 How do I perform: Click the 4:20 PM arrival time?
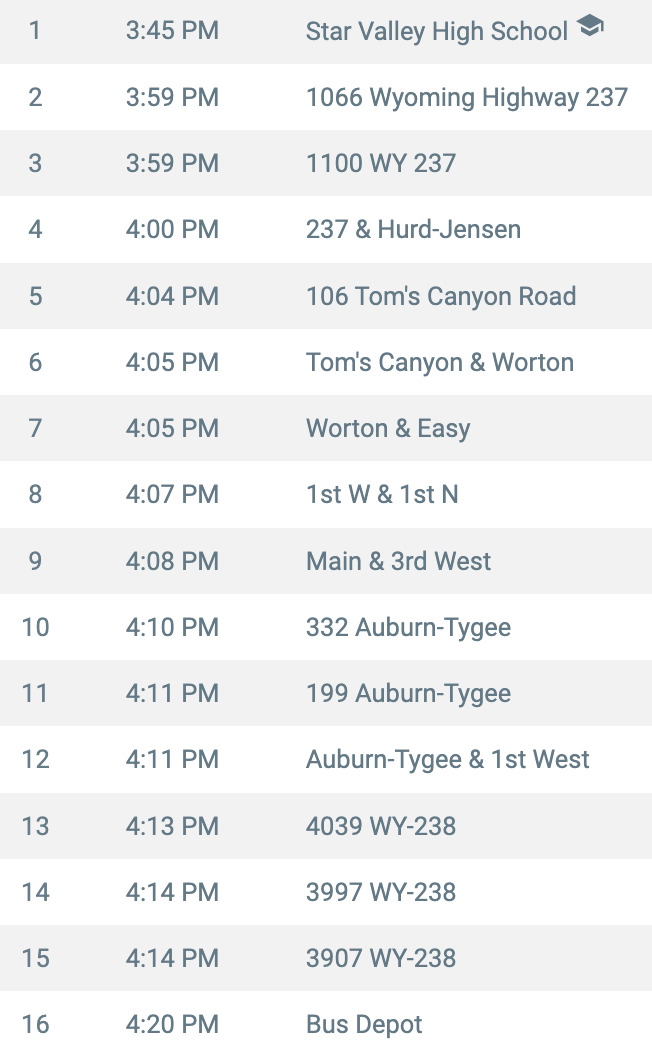coord(172,1024)
